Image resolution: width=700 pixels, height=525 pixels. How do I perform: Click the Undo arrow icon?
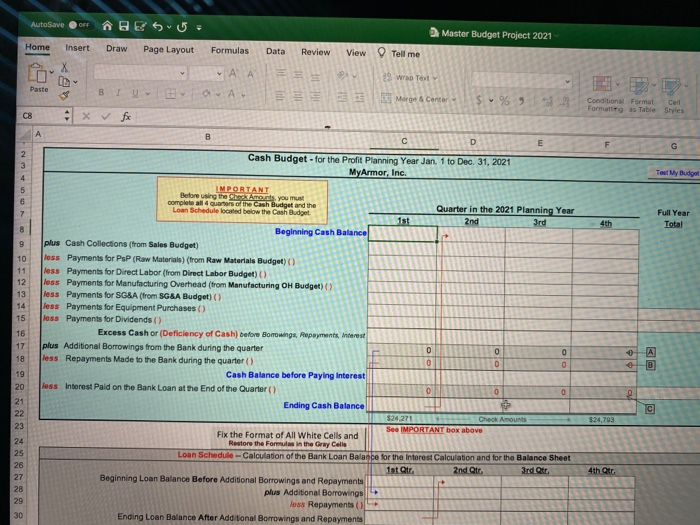pos(157,27)
